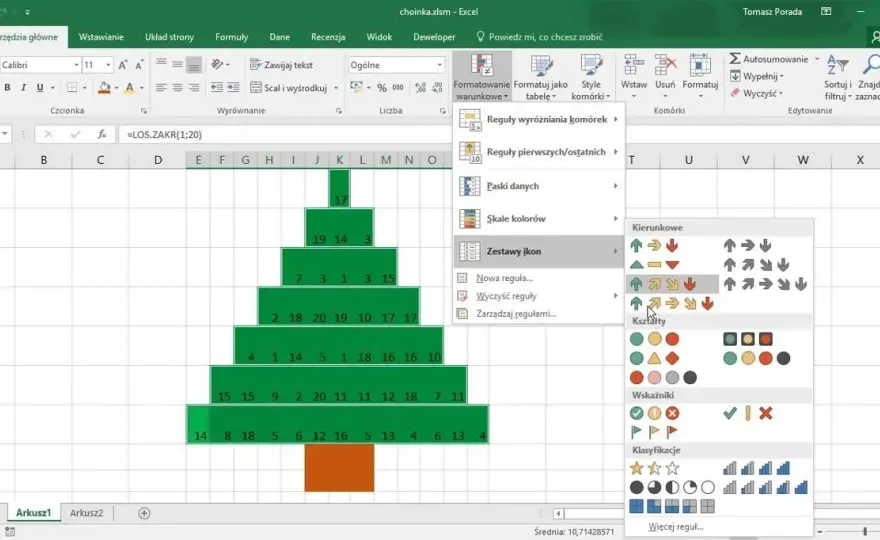880x540 pixels.
Task: Select the 5 colored arrows icon set
Action: (672, 304)
